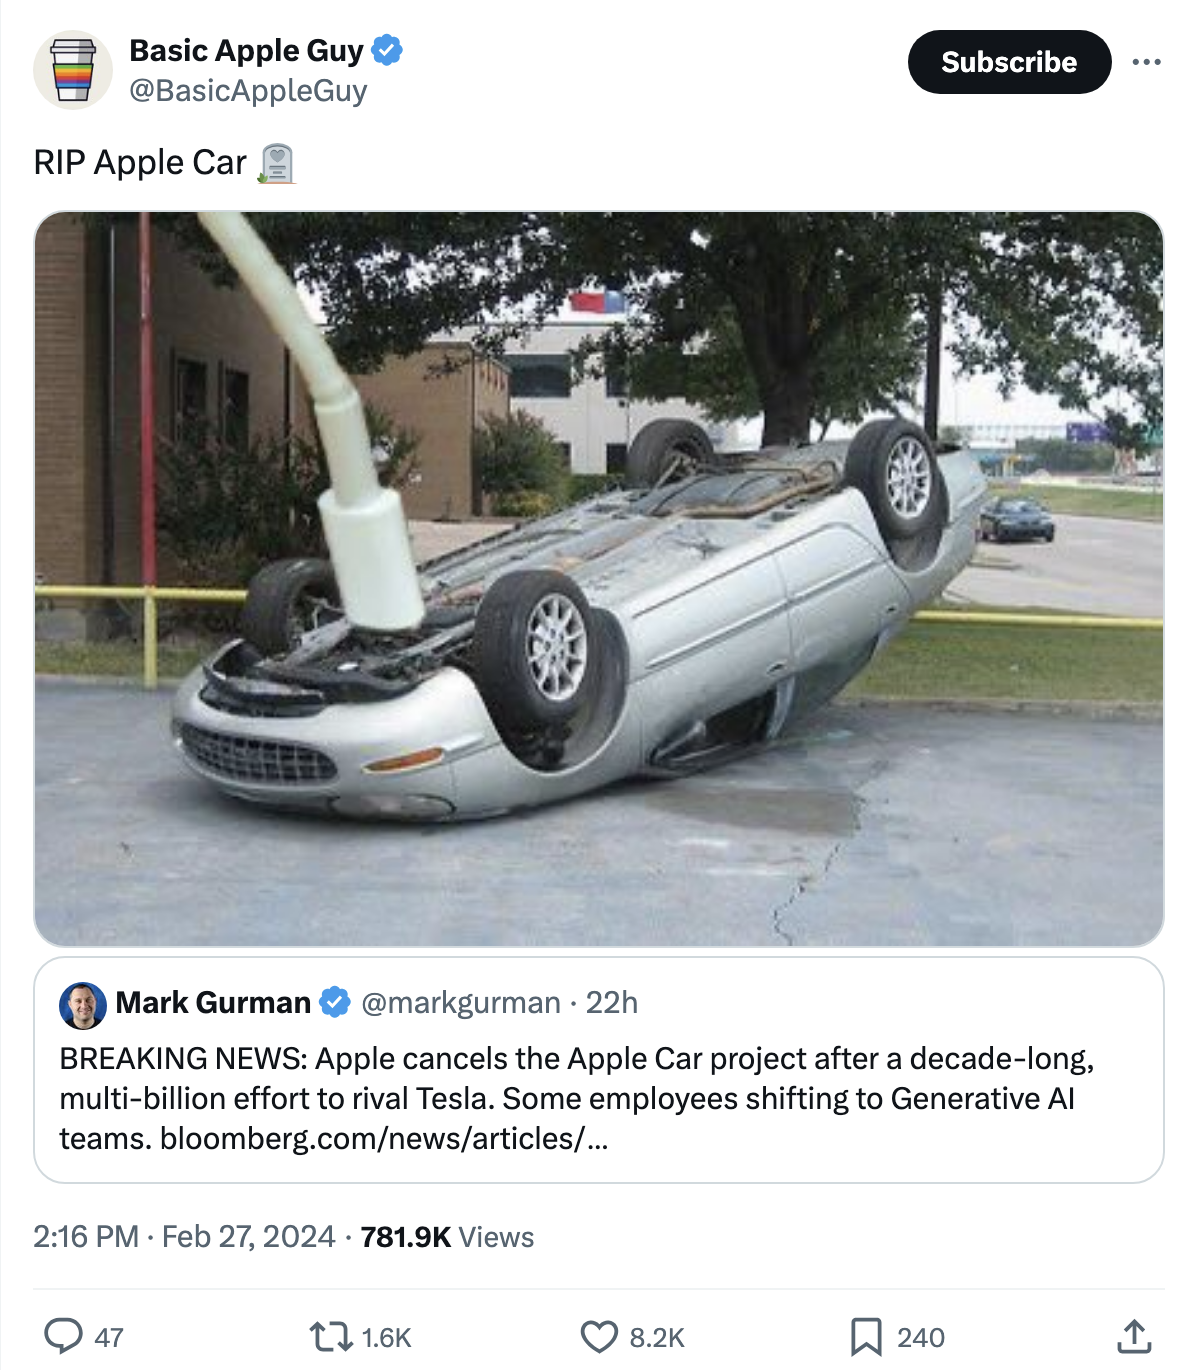Subscribe to Basic Apple Guy
This screenshot has width=1192, height=1370.
[1009, 62]
